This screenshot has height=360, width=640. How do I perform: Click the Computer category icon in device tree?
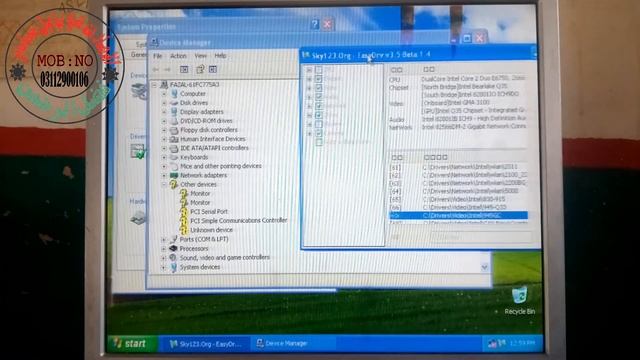175,93
